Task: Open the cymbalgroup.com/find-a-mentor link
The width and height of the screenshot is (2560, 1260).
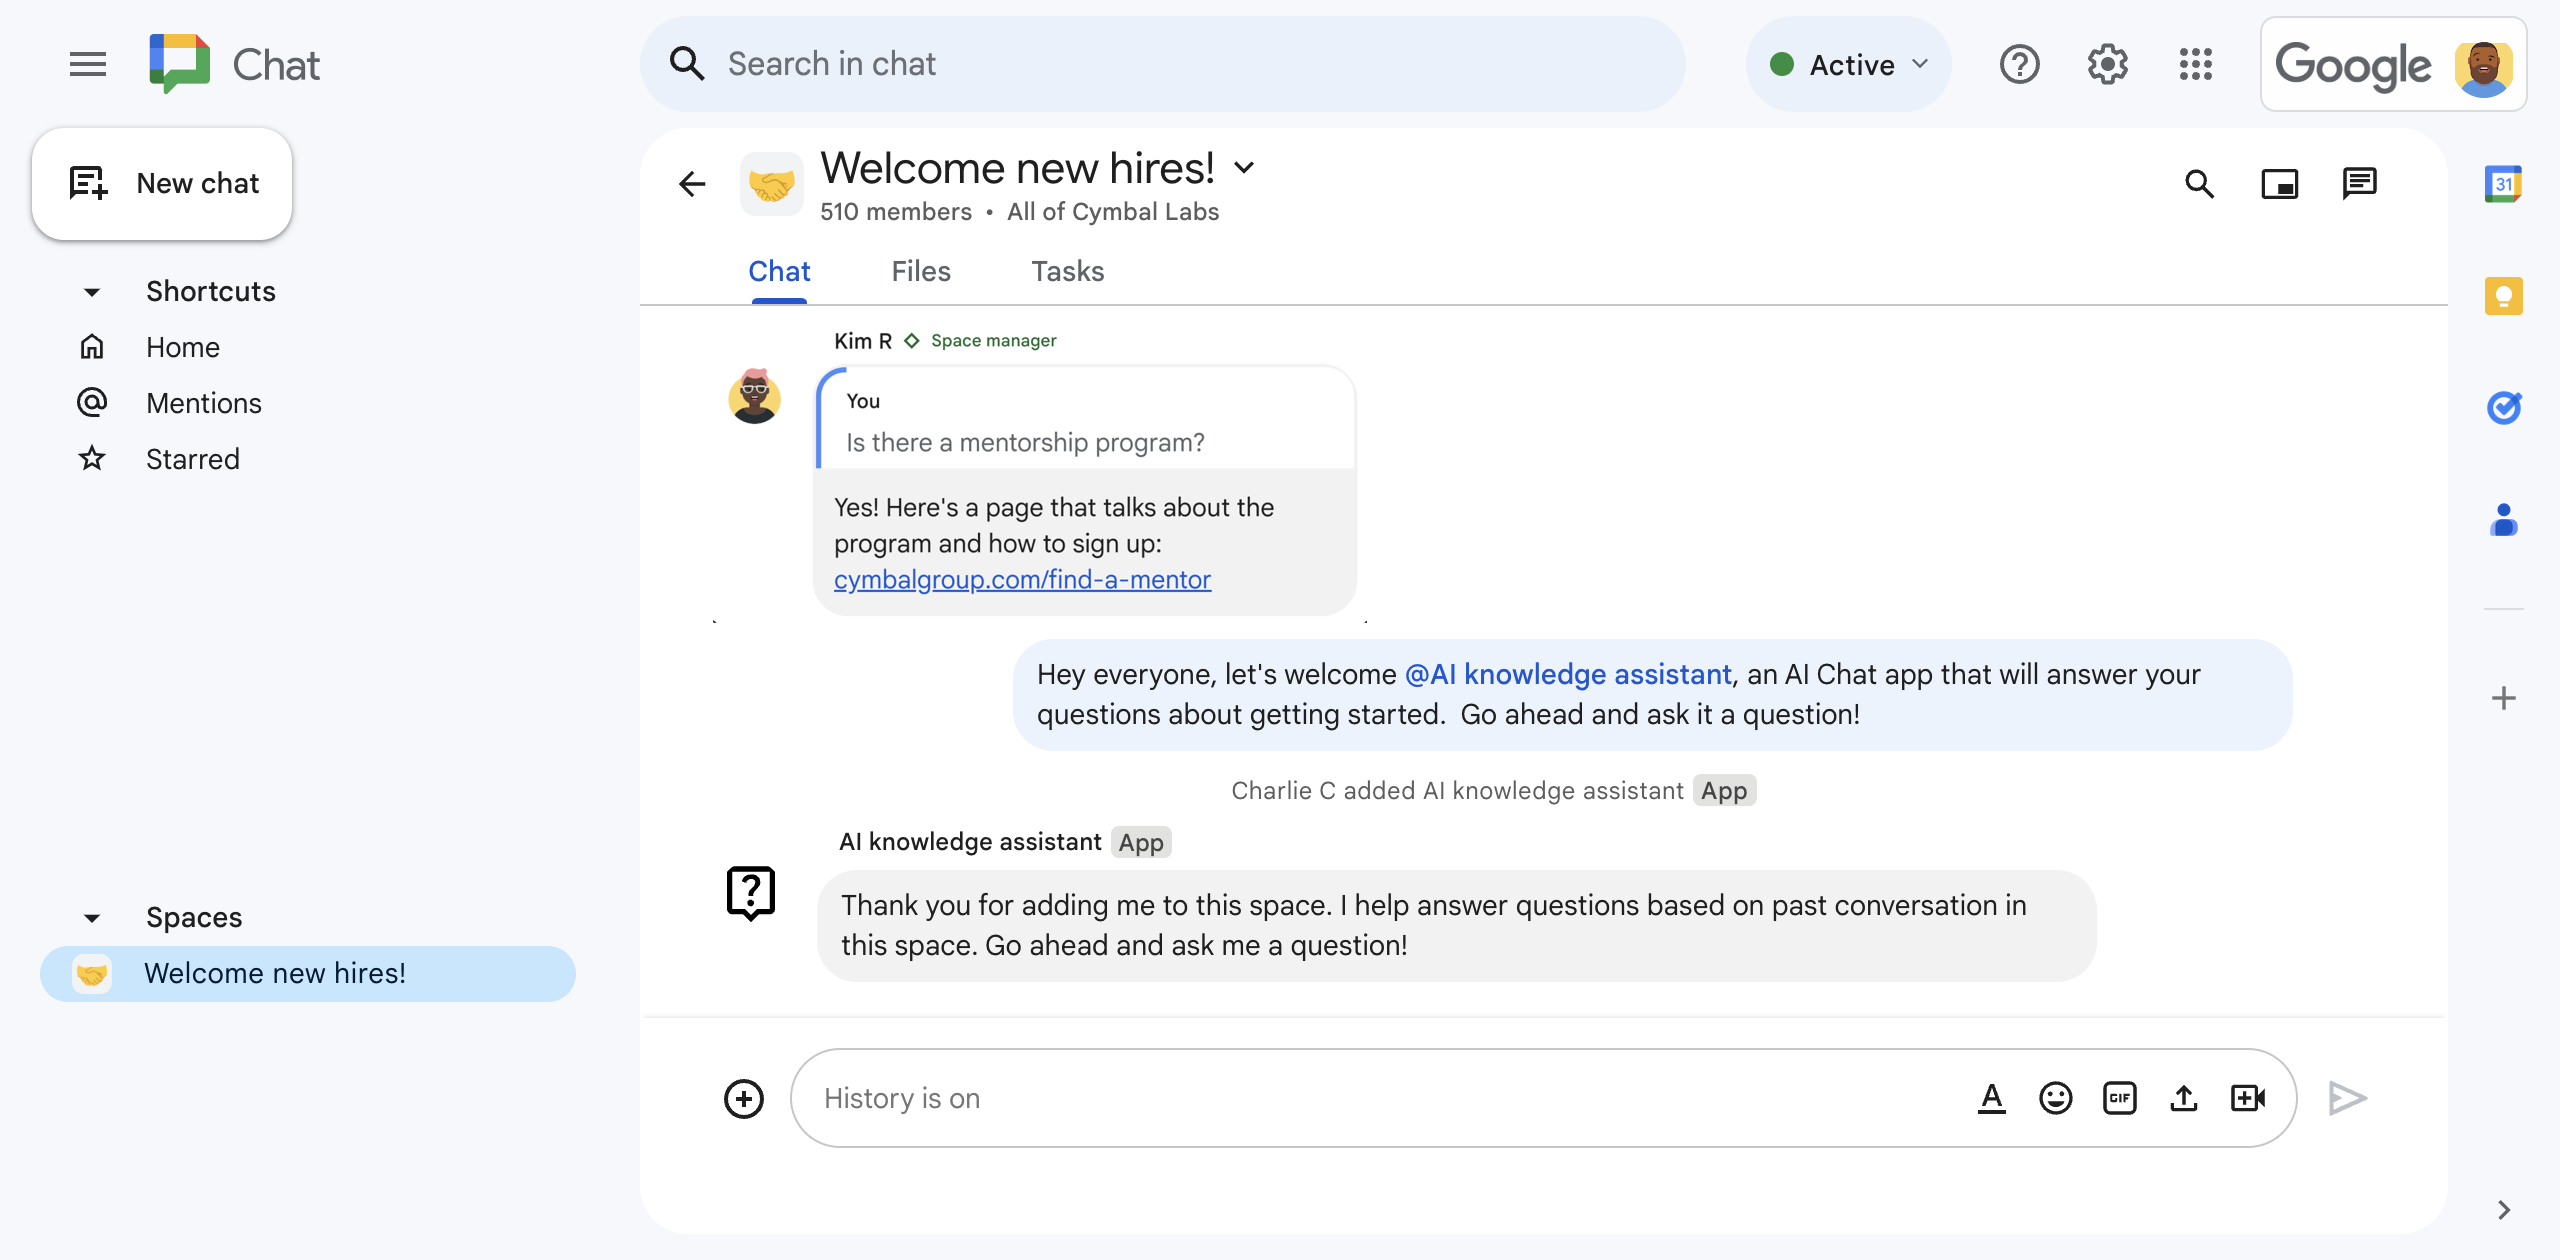Action: point(1022,579)
